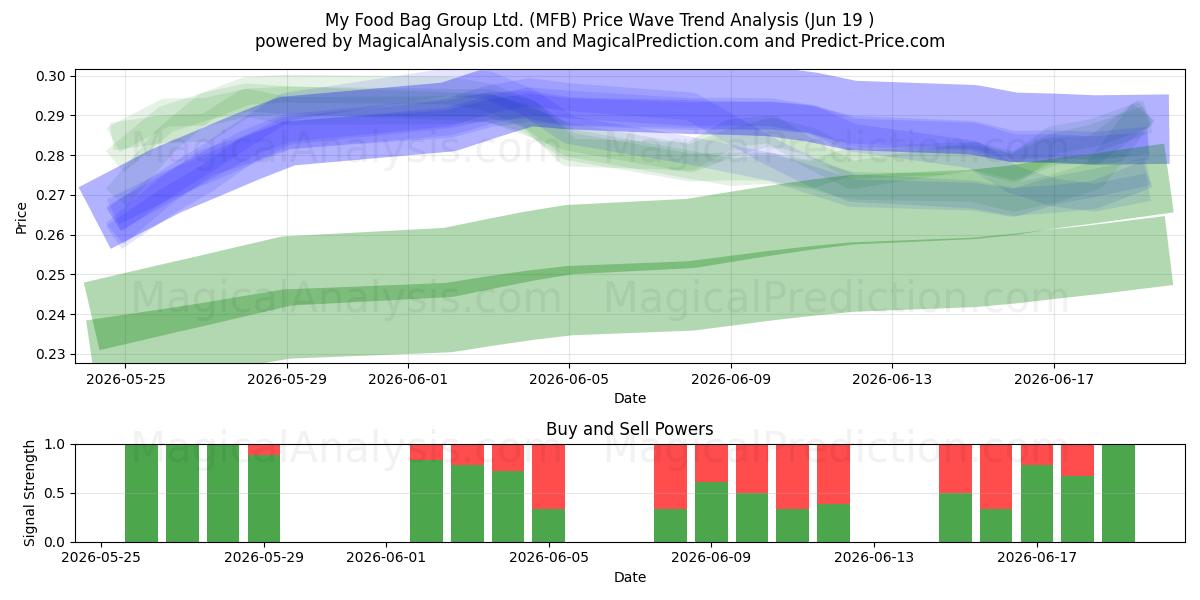Click the 0.25 price tick label
This screenshot has height=600, width=1200.
tap(52, 275)
